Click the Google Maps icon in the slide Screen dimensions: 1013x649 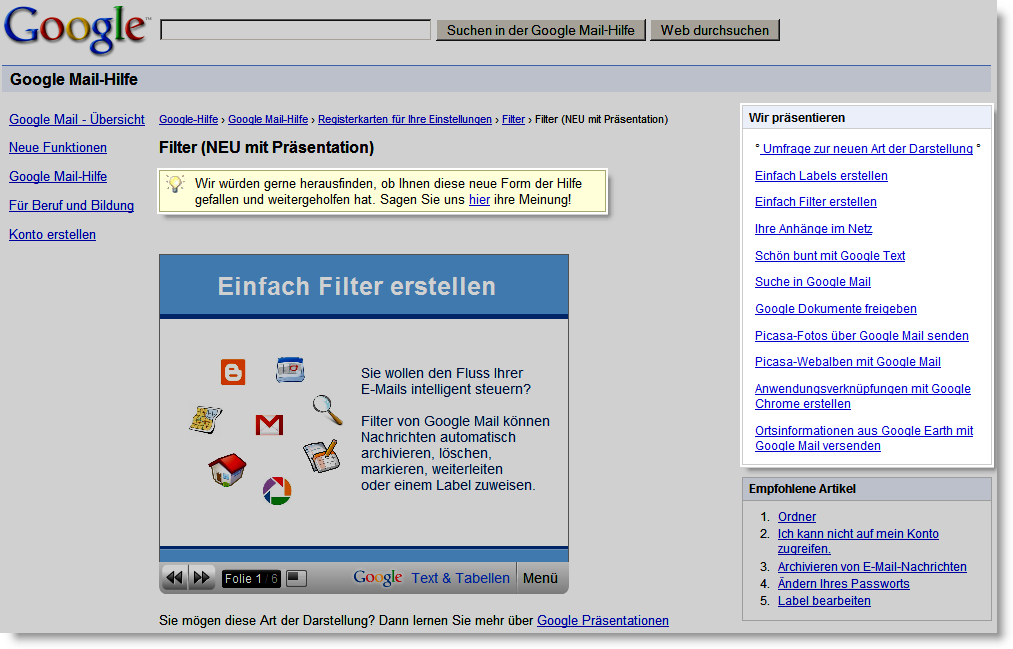205,419
